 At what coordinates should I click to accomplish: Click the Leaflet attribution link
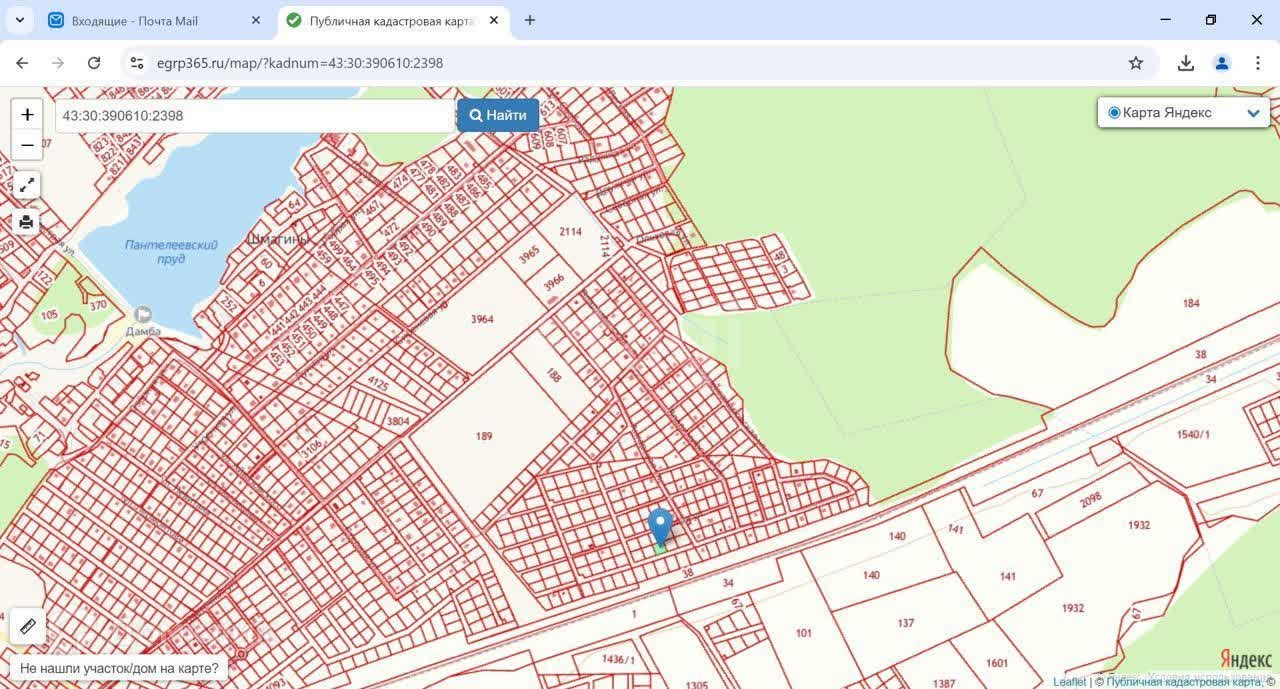1069,682
